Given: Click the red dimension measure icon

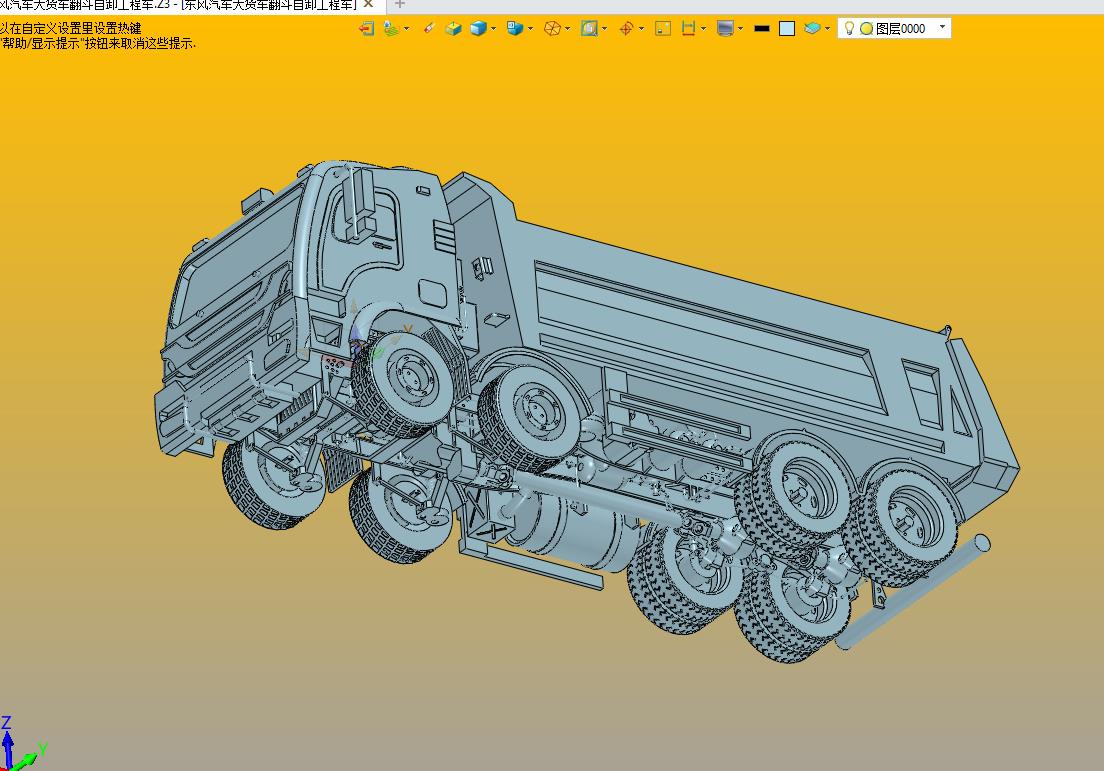Looking at the screenshot, I should pos(688,29).
